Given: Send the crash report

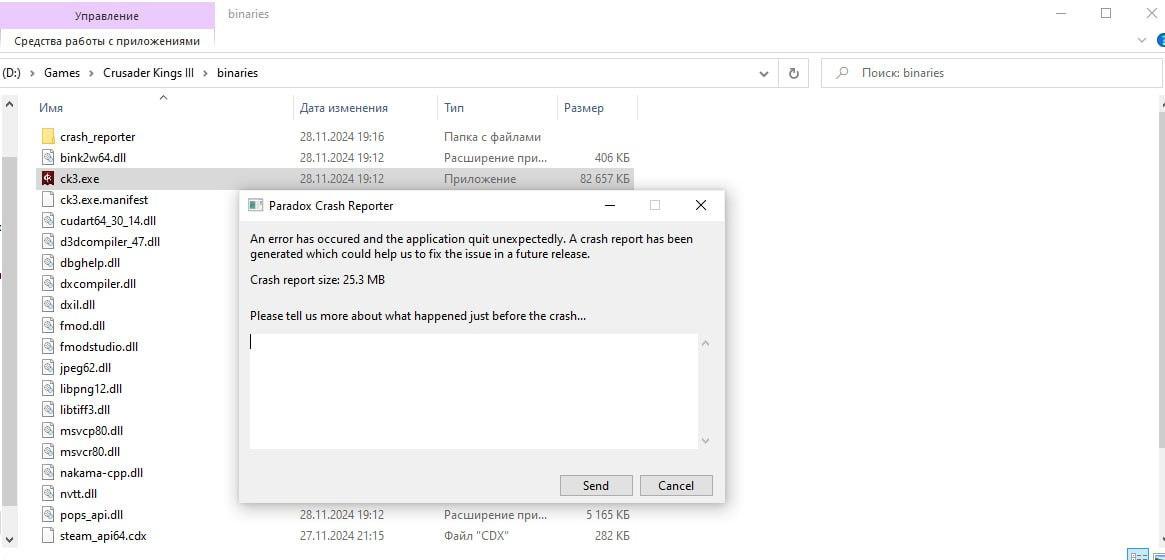Looking at the screenshot, I should click(596, 486).
